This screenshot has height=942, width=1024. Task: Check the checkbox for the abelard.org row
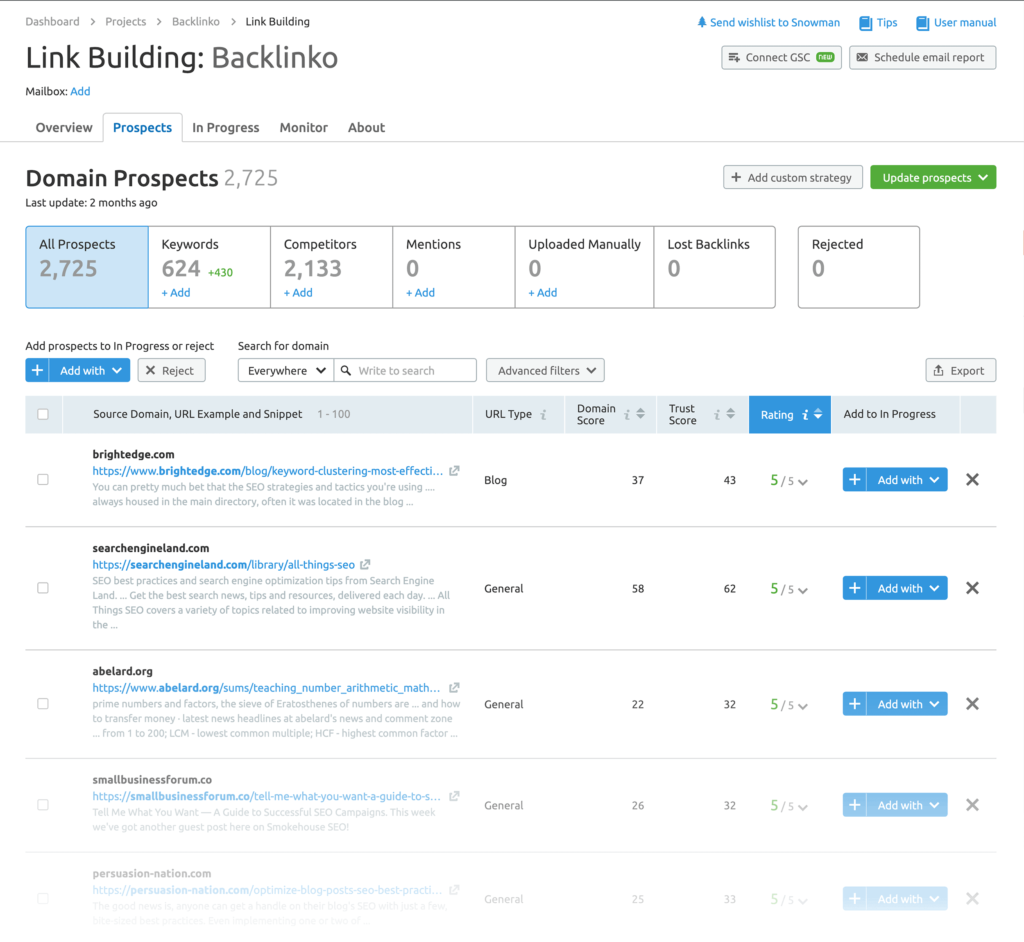pos(42,703)
